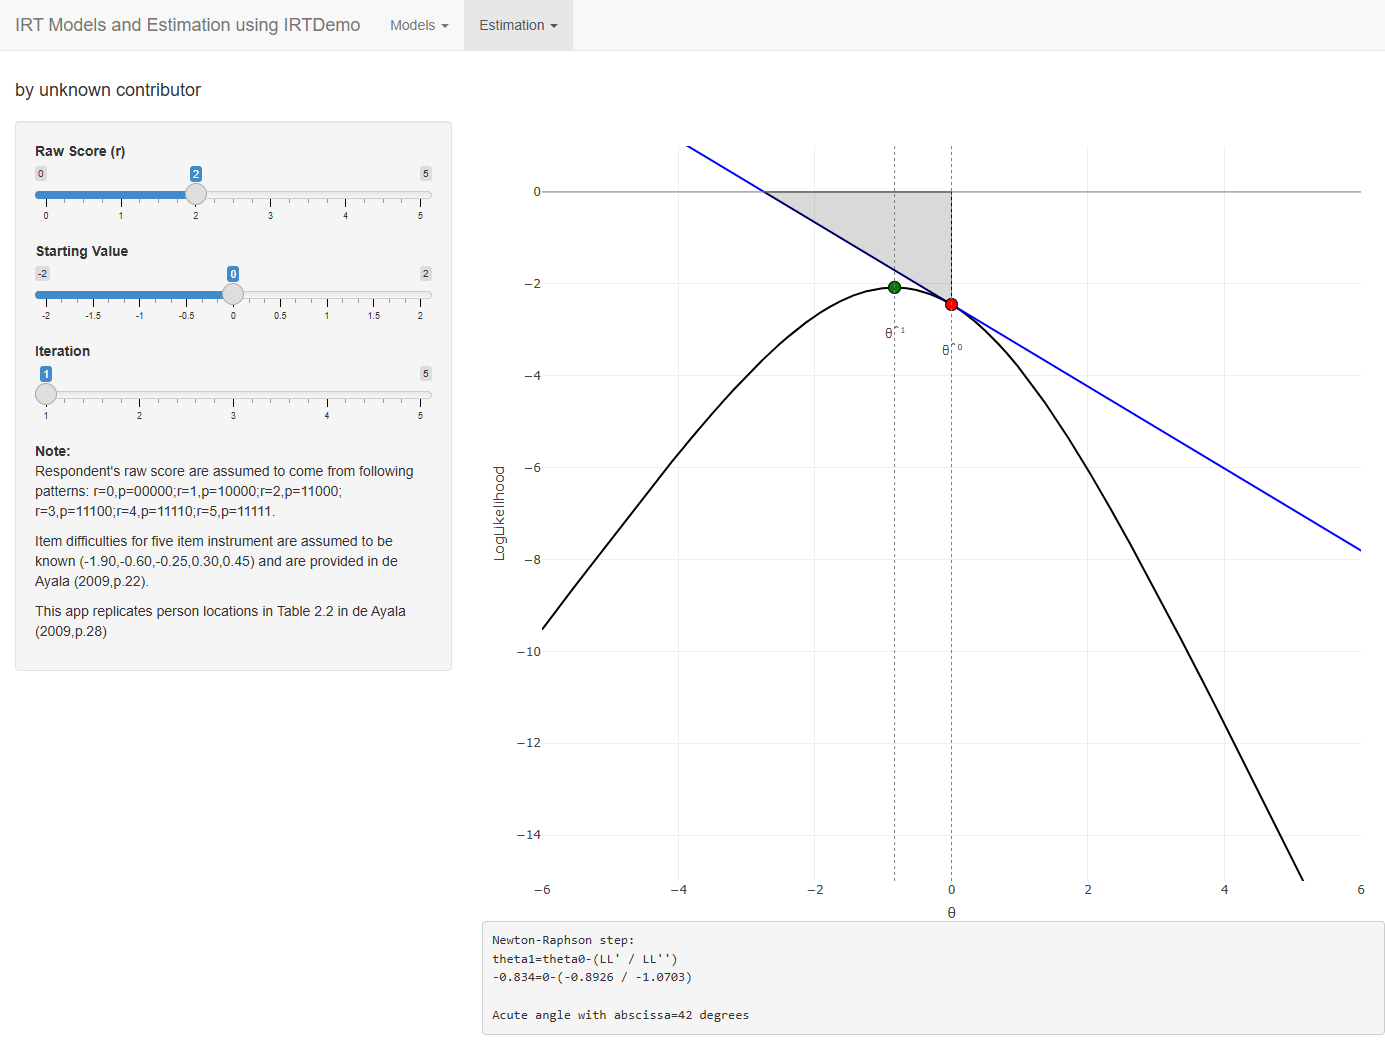
Task: Click tick label 4 on Raw Score slider
Action: [x=346, y=216]
